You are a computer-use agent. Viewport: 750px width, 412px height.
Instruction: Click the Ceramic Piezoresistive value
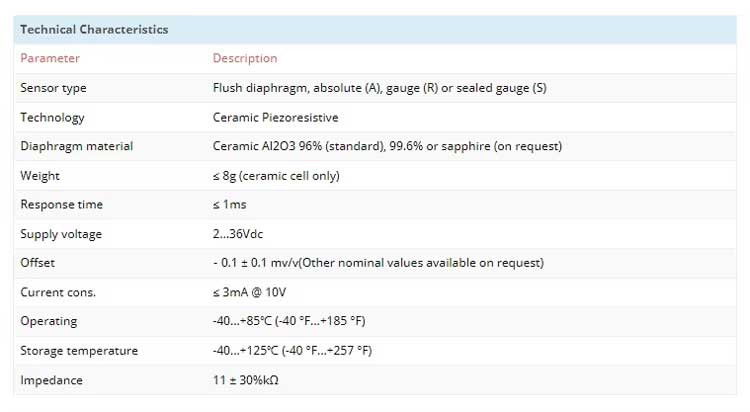(276, 118)
